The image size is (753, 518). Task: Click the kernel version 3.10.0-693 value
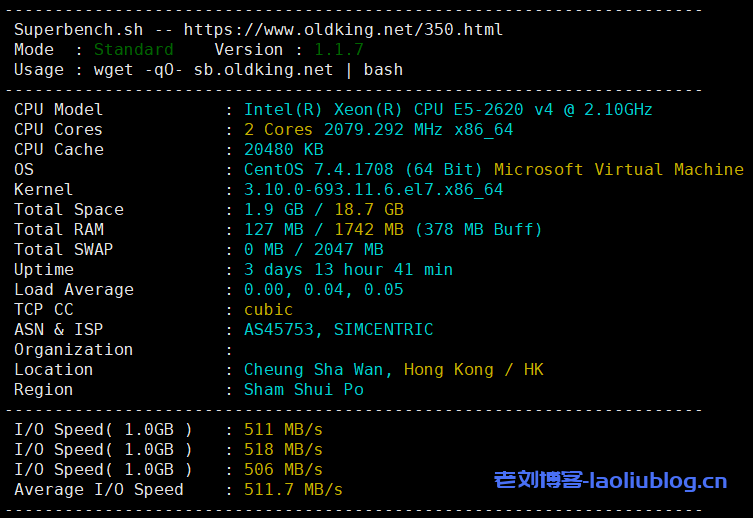pos(373,190)
